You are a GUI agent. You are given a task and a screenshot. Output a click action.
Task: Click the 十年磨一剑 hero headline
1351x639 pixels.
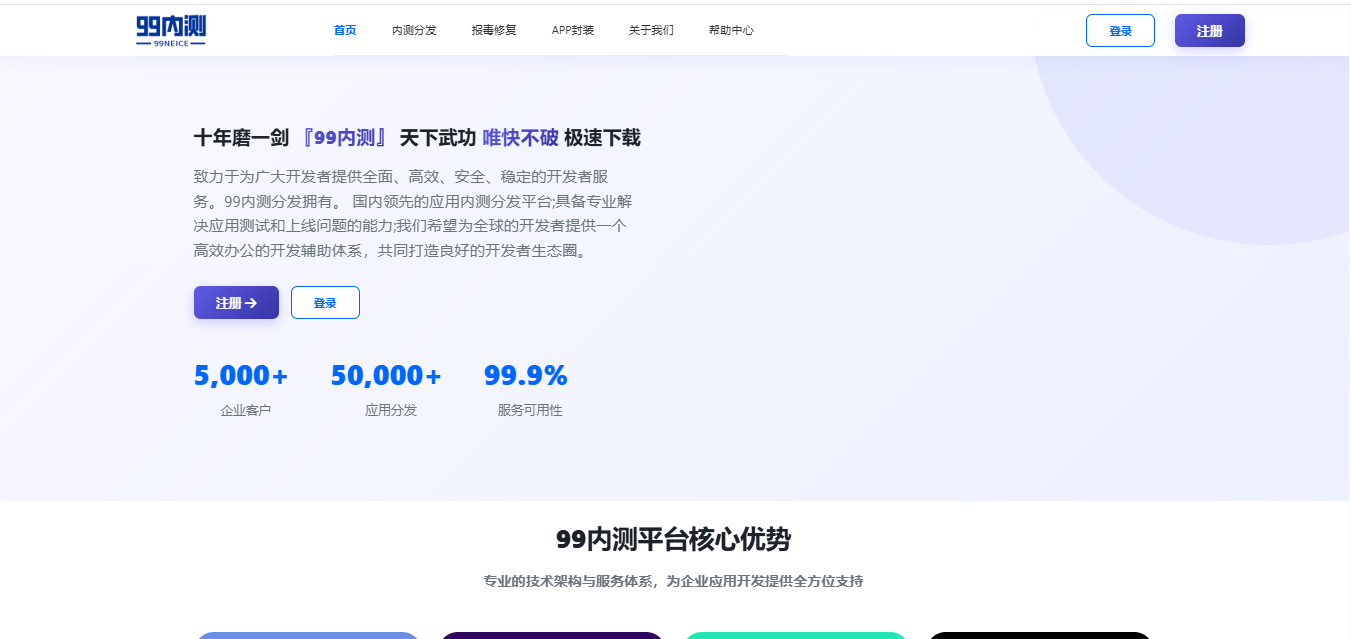[417, 138]
